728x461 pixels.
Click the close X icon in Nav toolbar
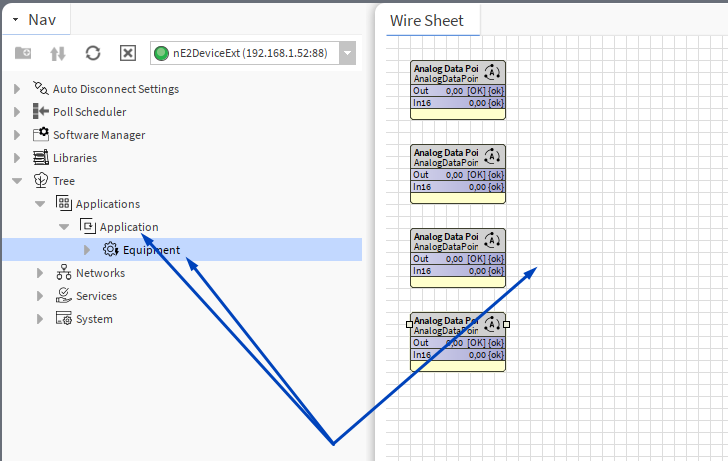(128, 54)
